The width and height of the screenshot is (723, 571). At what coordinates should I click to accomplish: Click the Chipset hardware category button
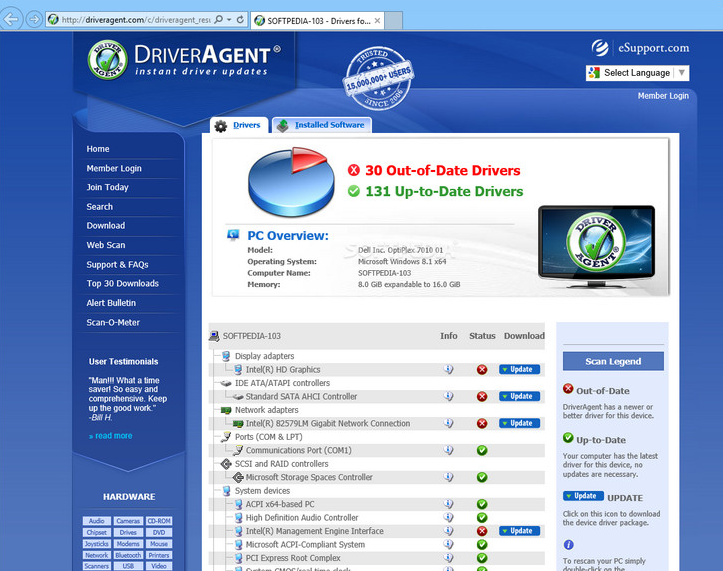pos(97,532)
